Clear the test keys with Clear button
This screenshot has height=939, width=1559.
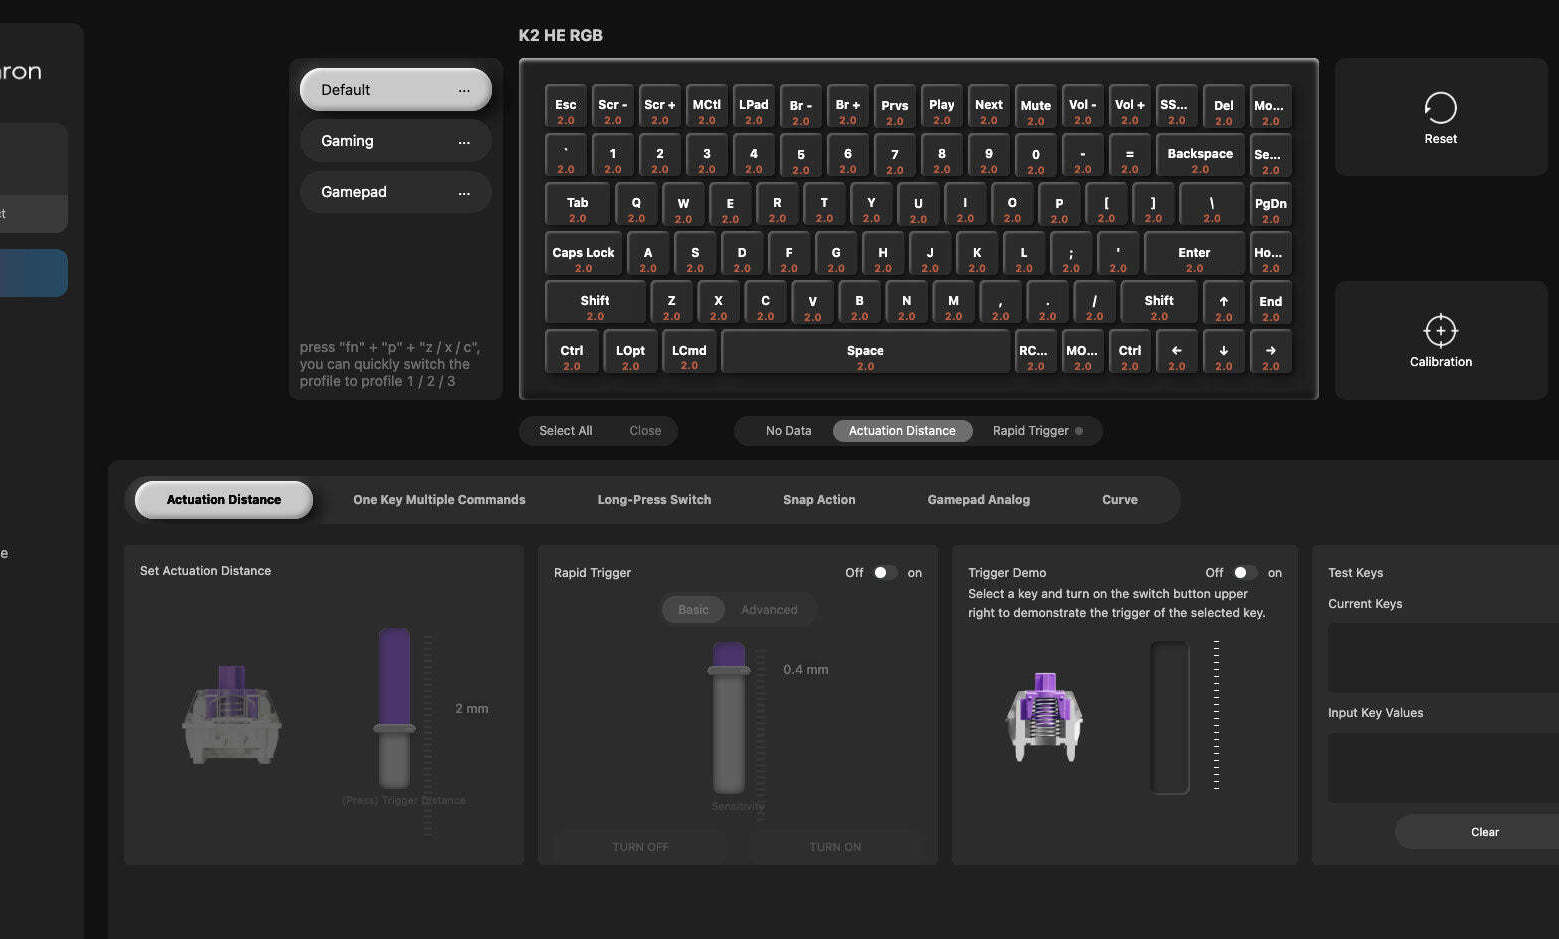(x=1484, y=832)
